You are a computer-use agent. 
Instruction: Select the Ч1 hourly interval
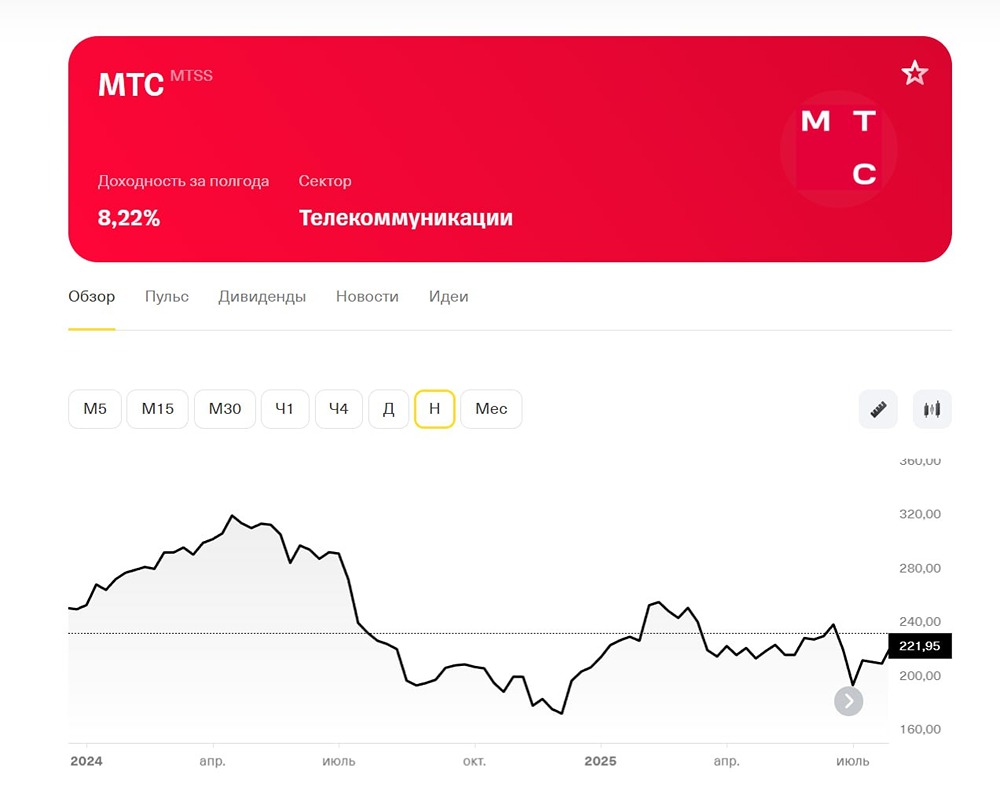[x=285, y=409]
